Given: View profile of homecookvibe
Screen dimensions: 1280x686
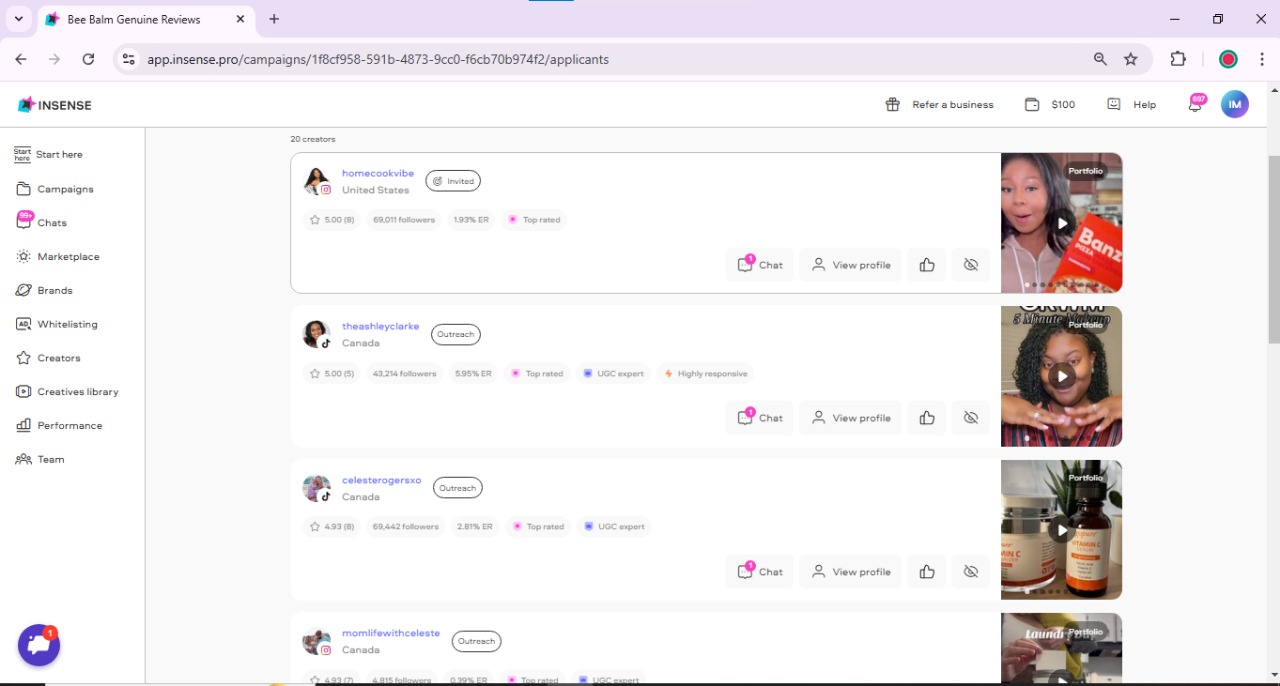Looking at the screenshot, I should [850, 265].
